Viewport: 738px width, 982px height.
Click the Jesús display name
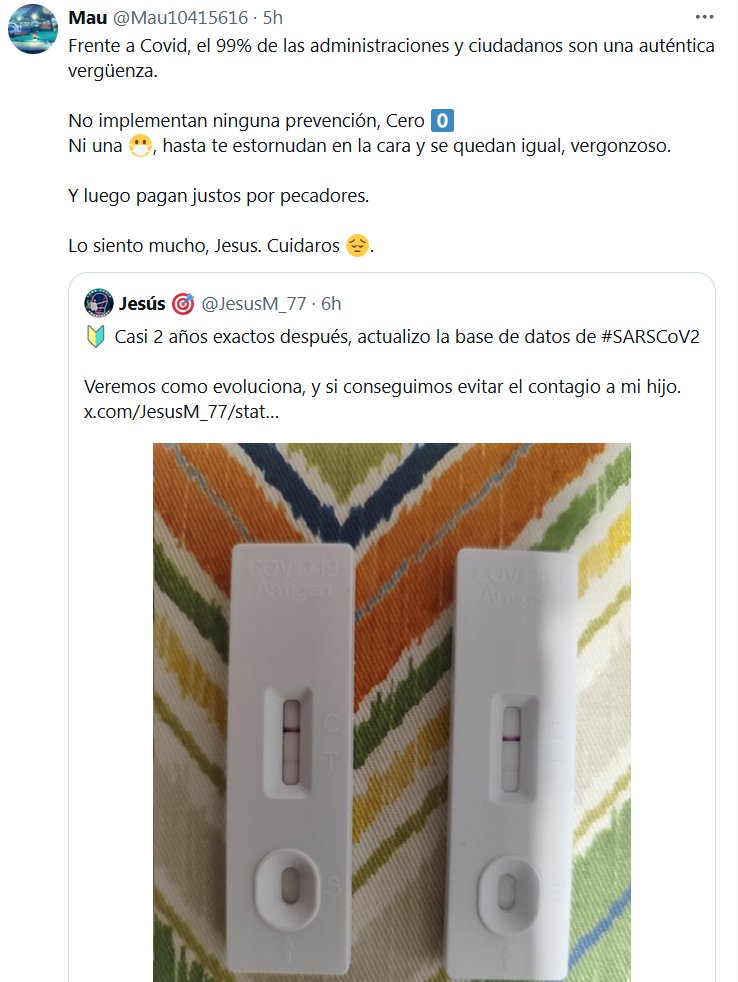(142, 304)
